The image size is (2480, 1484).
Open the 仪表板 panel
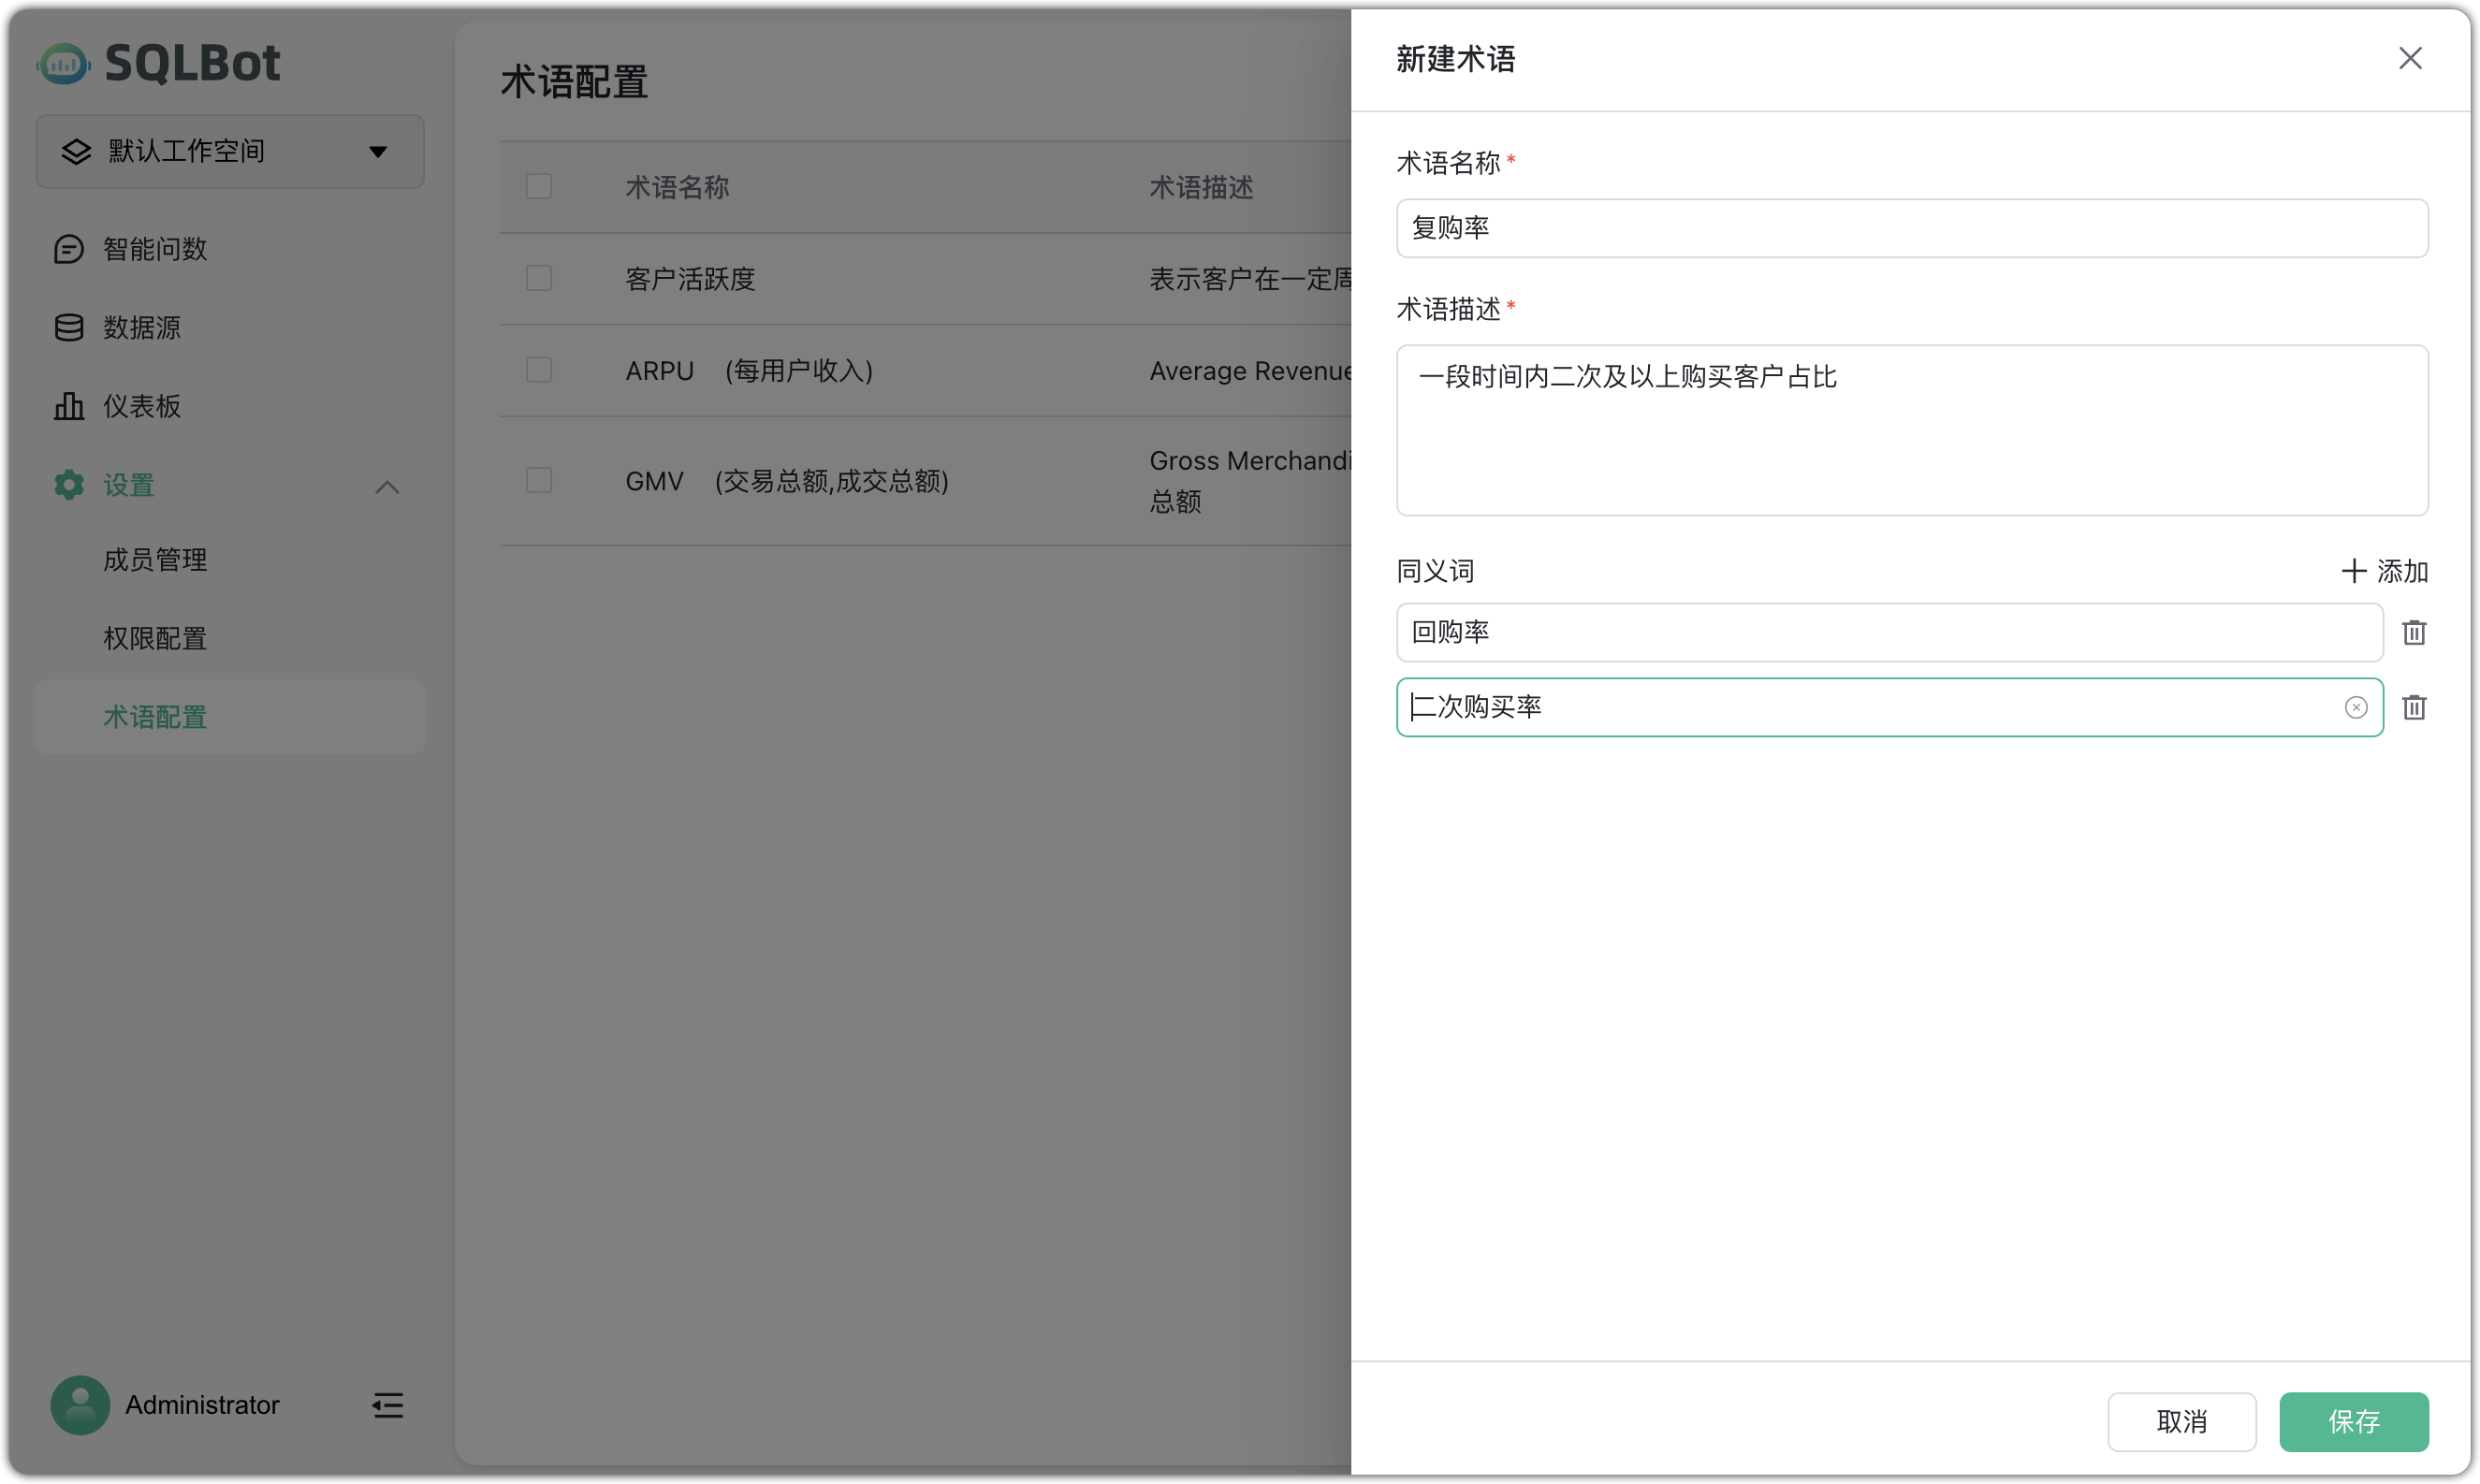coord(142,406)
